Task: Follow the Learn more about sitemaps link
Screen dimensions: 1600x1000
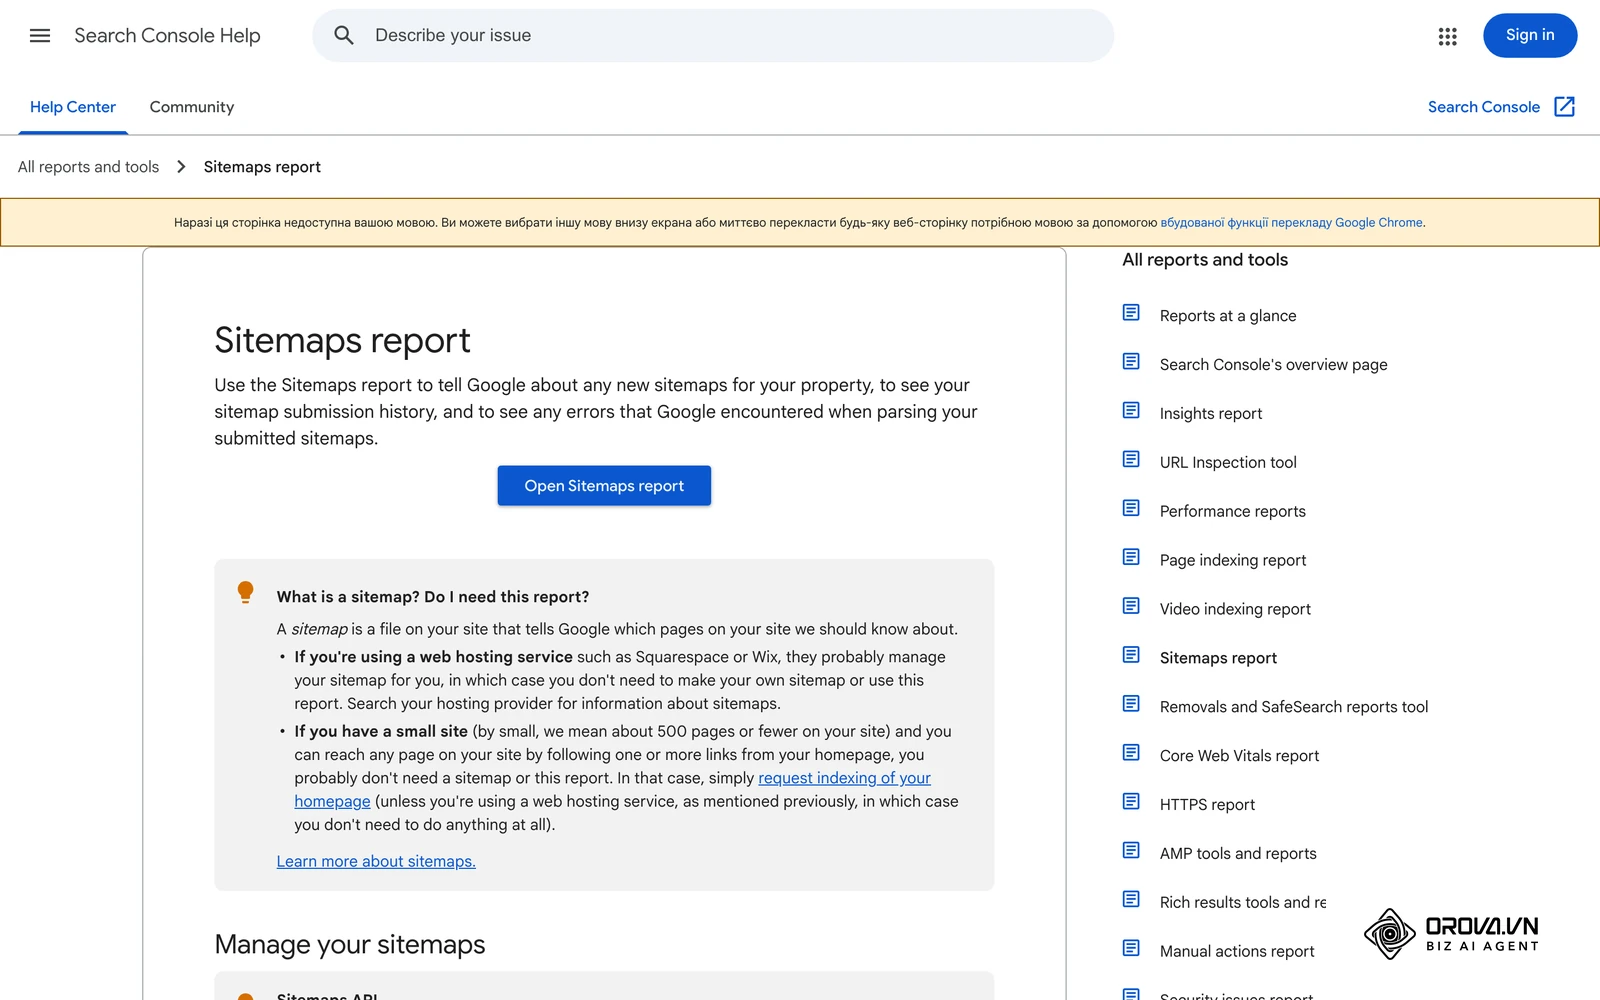Action: pyautogui.click(x=376, y=862)
